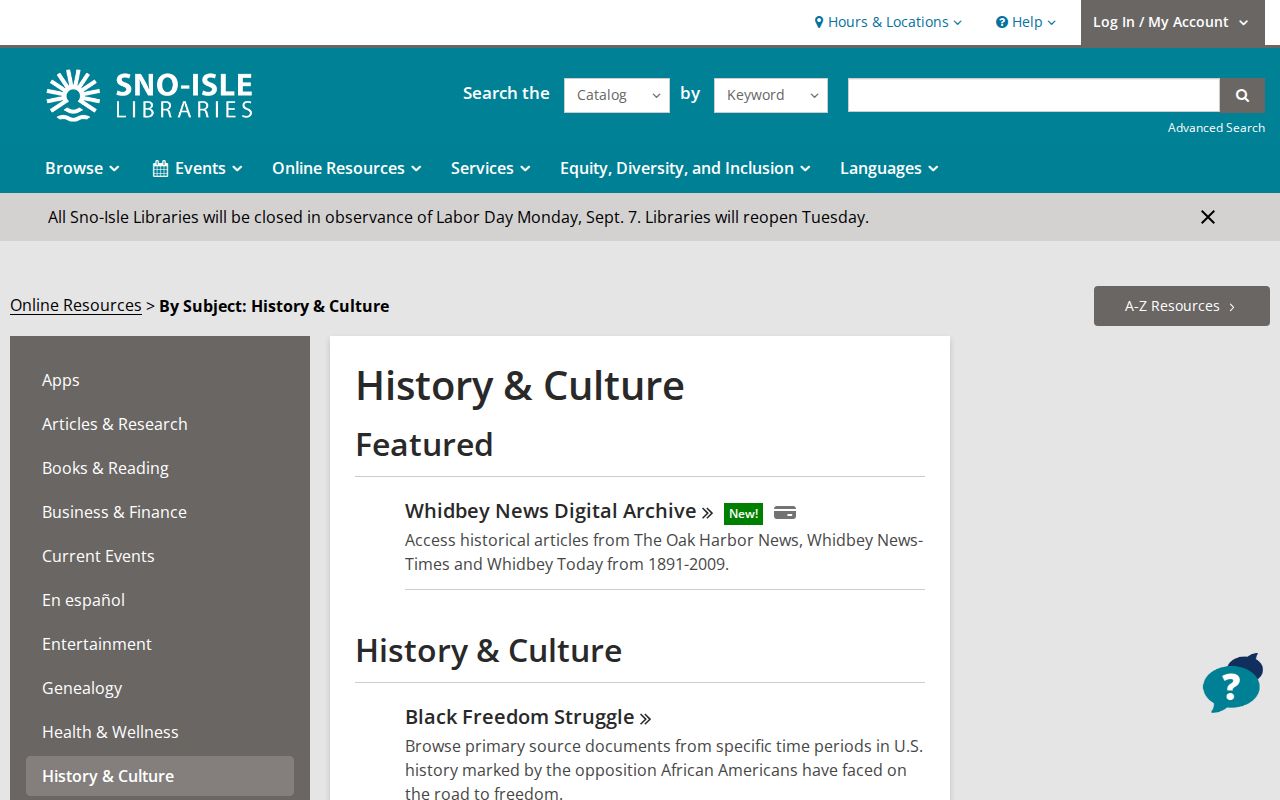Screen dimensions: 1280x800
Task: Click the green New! badge
Action: point(743,513)
